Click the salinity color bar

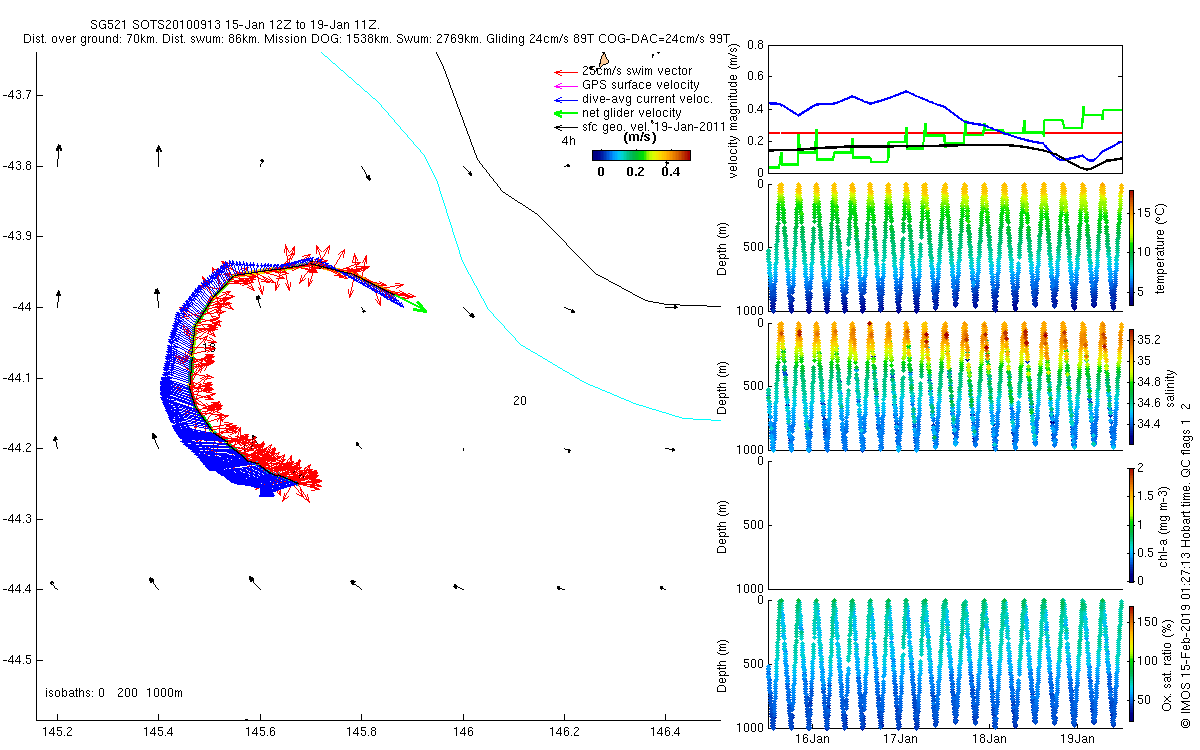tap(1131, 385)
